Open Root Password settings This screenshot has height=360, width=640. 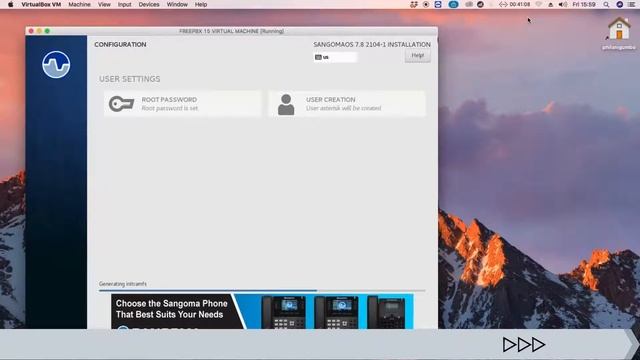click(182, 104)
